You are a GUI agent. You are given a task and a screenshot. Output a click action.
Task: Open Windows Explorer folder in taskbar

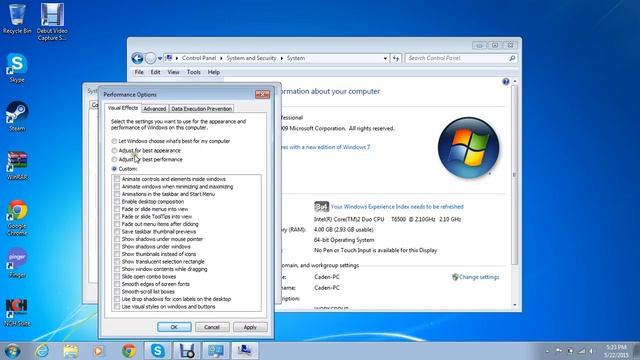tap(71, 351)
